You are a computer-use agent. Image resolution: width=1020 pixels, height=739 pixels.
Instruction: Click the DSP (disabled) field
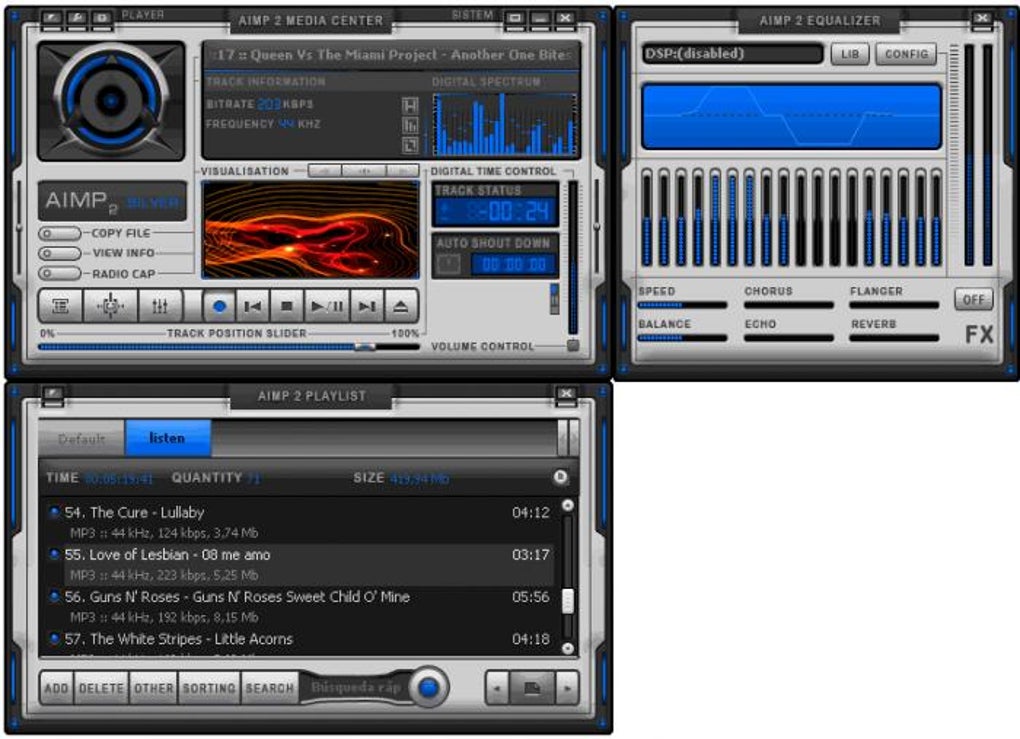732,53
